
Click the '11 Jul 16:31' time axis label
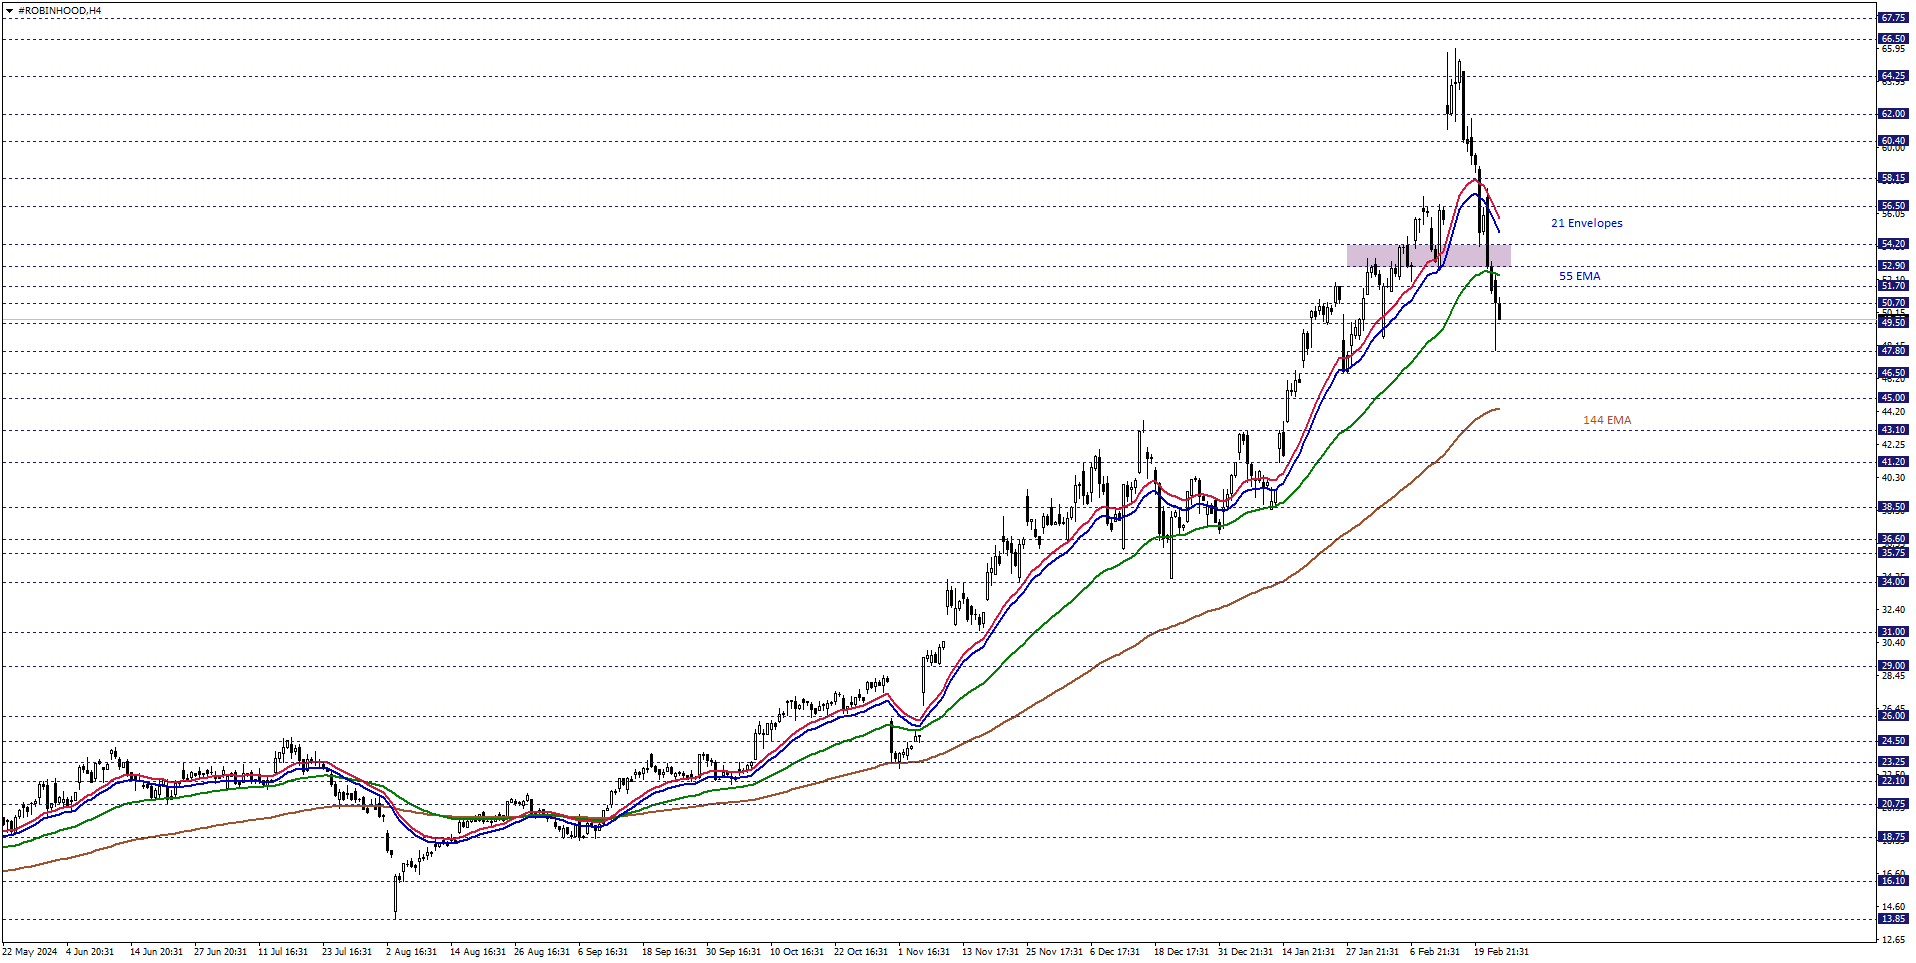point(283,952)
